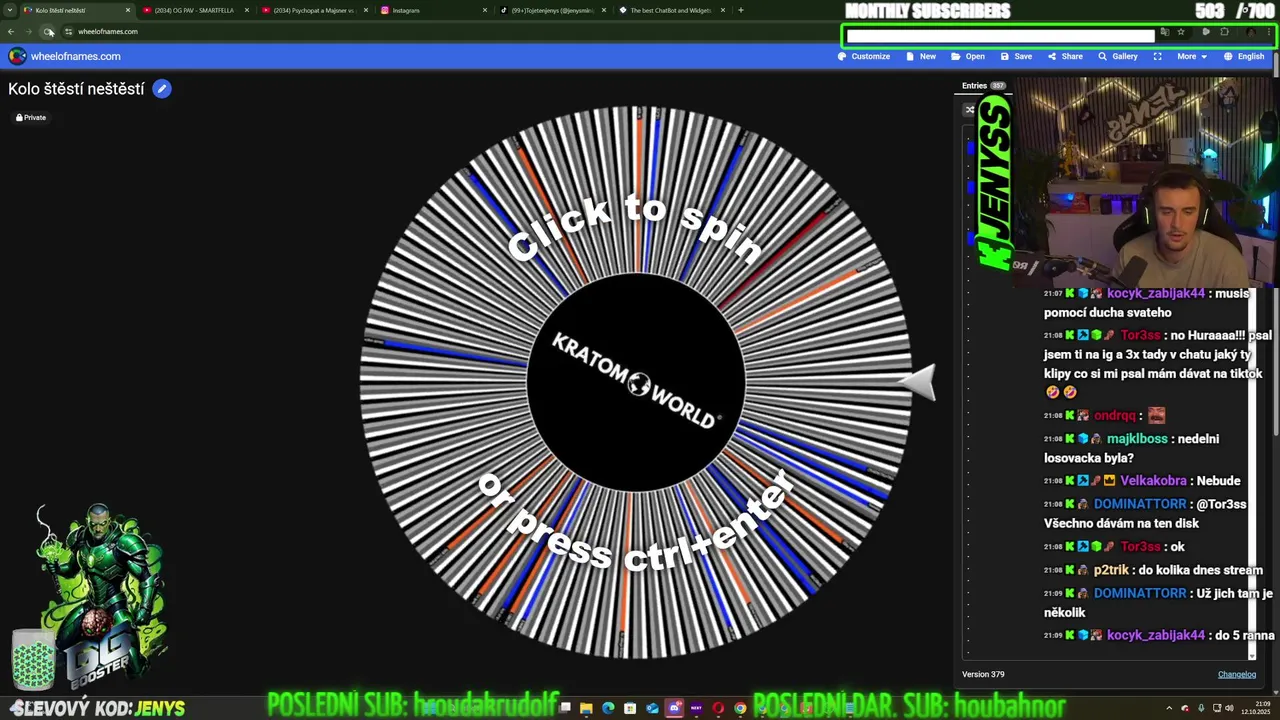Image resolution: width=1280 pixels, height=720 pixels.
Task: Go back in browser history
Action: pyautogui.click(x=11, y=32)
